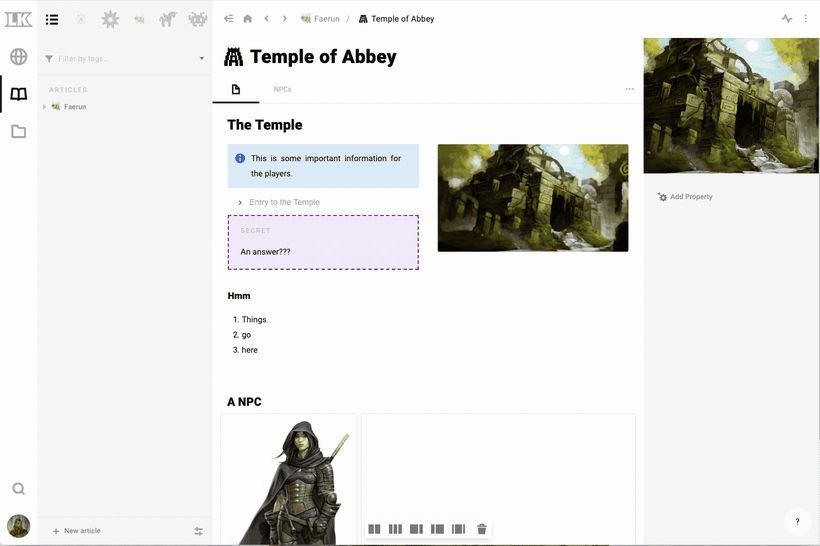Image resolution: width=820 pixels, height=546 pixels.
Task: Open the Filter by tags dropdown arrow
Action: coord(202,59)
